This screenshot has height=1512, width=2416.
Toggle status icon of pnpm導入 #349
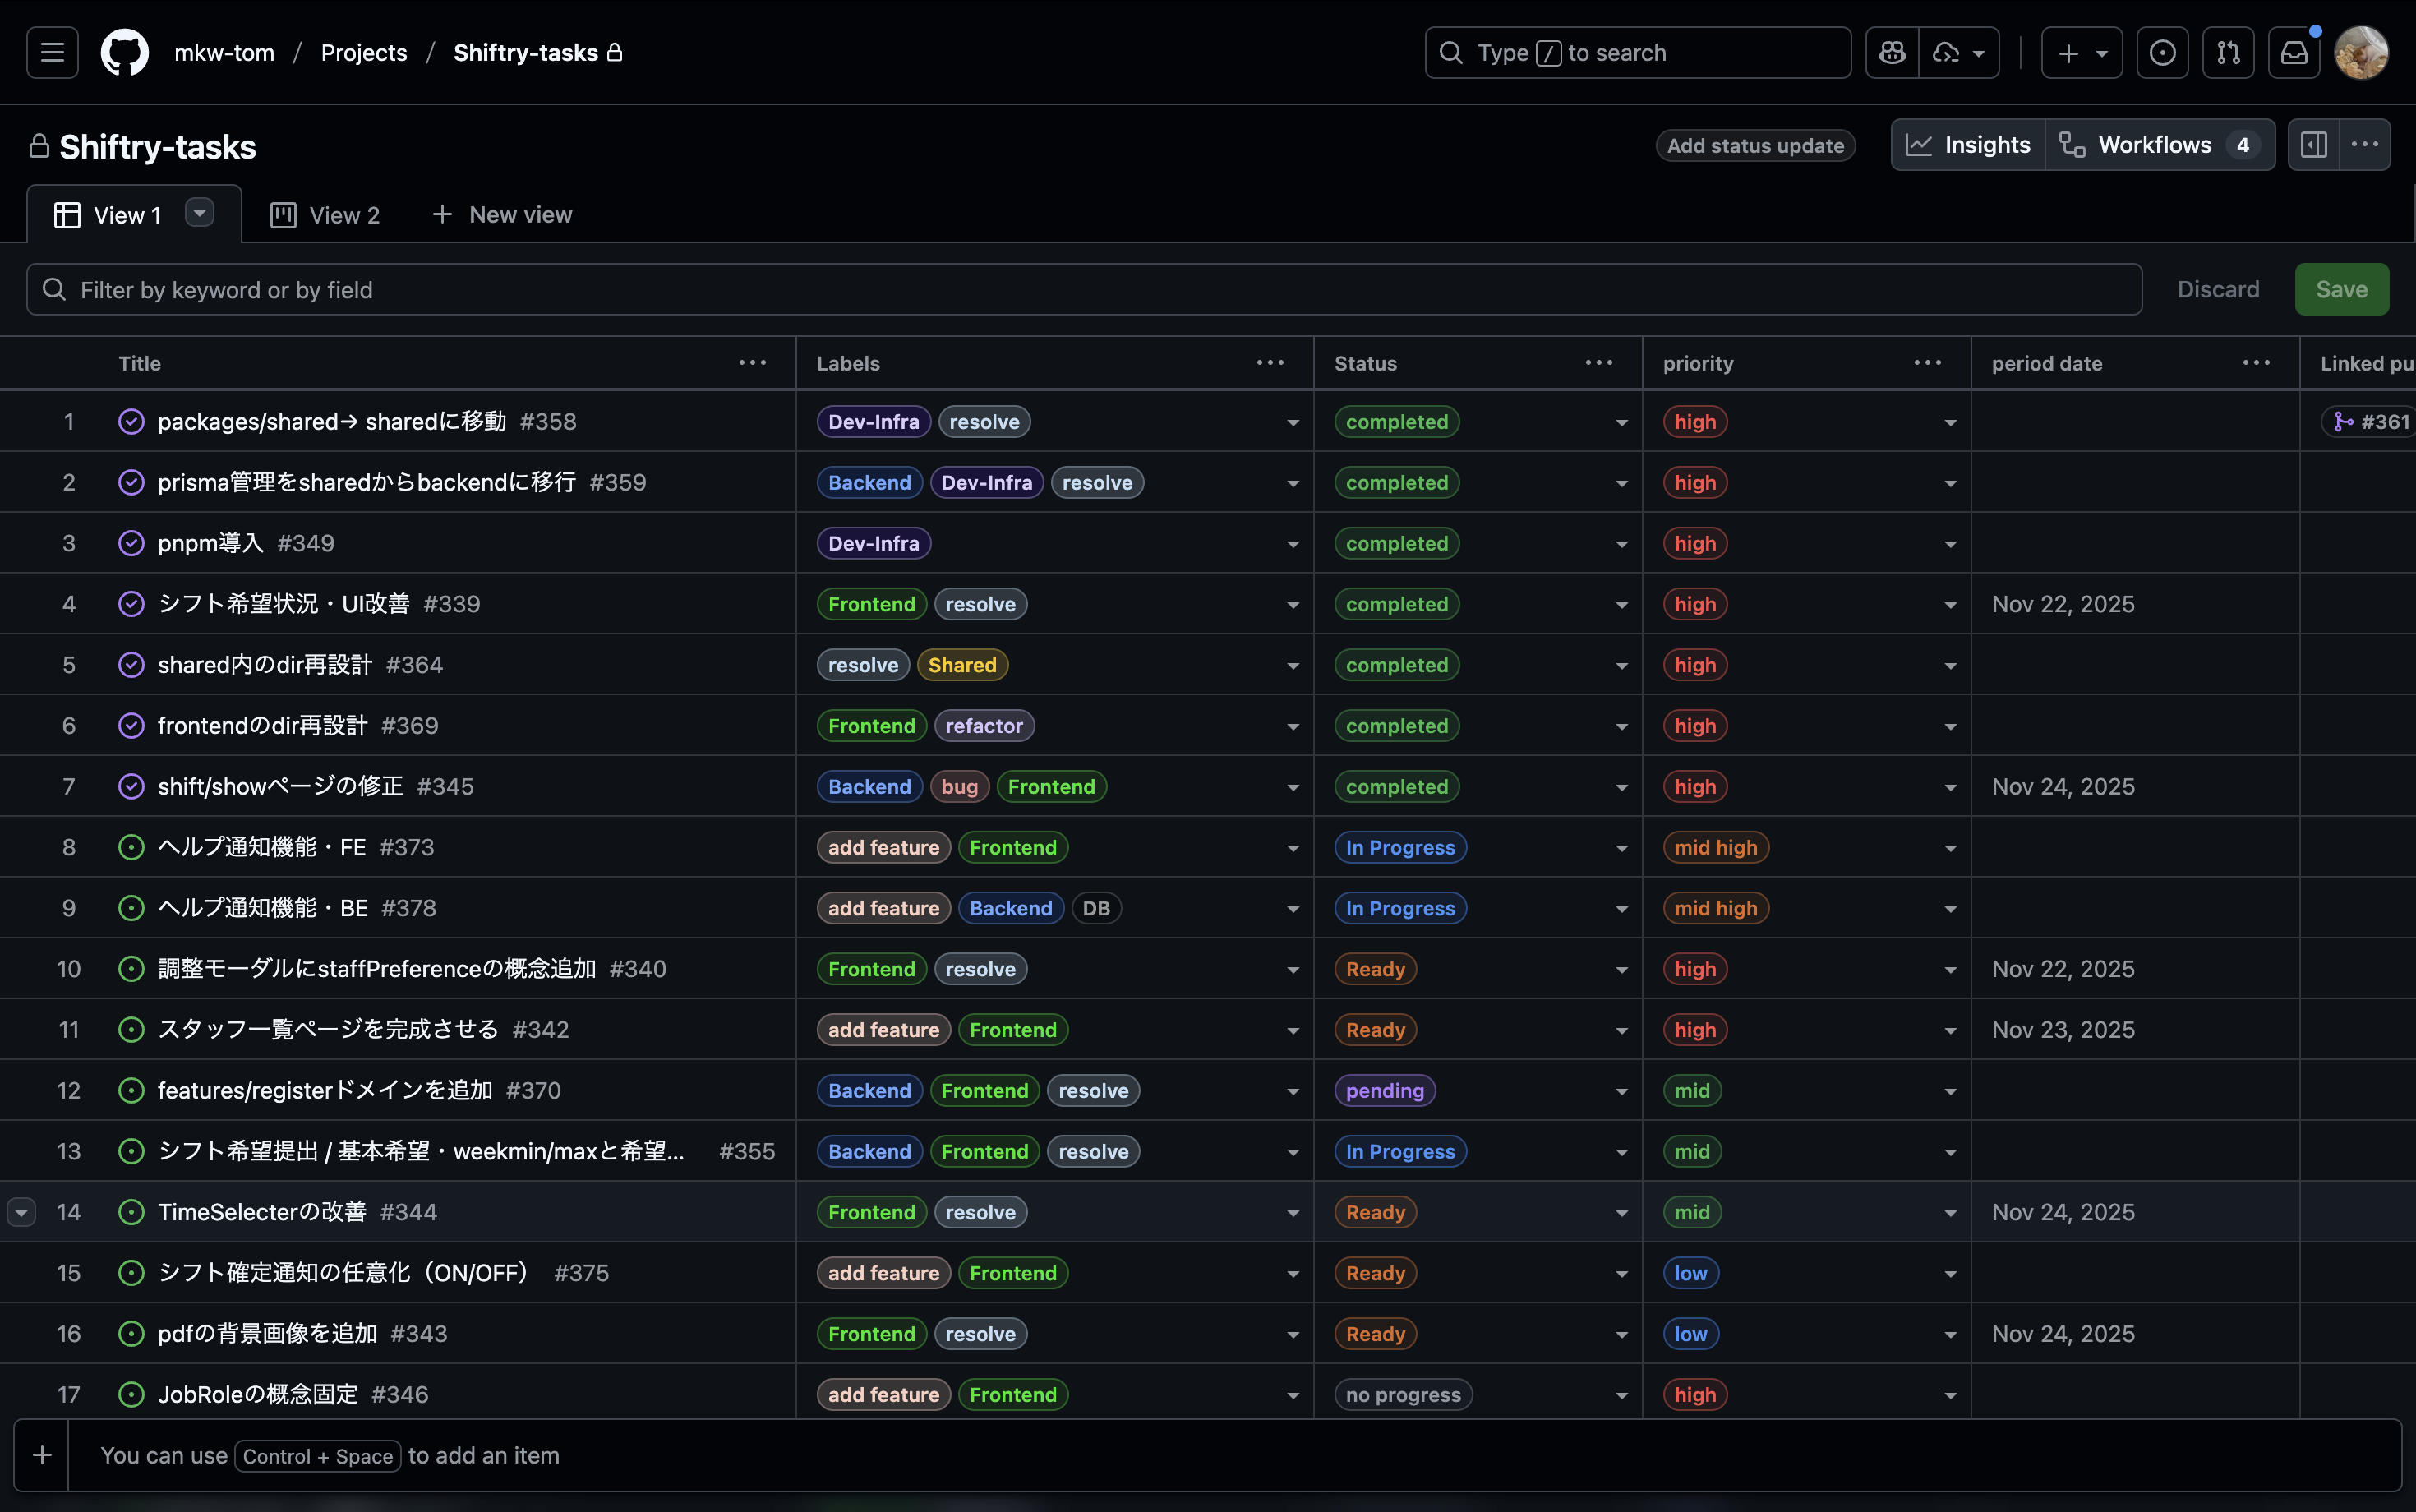pos(131,543)
